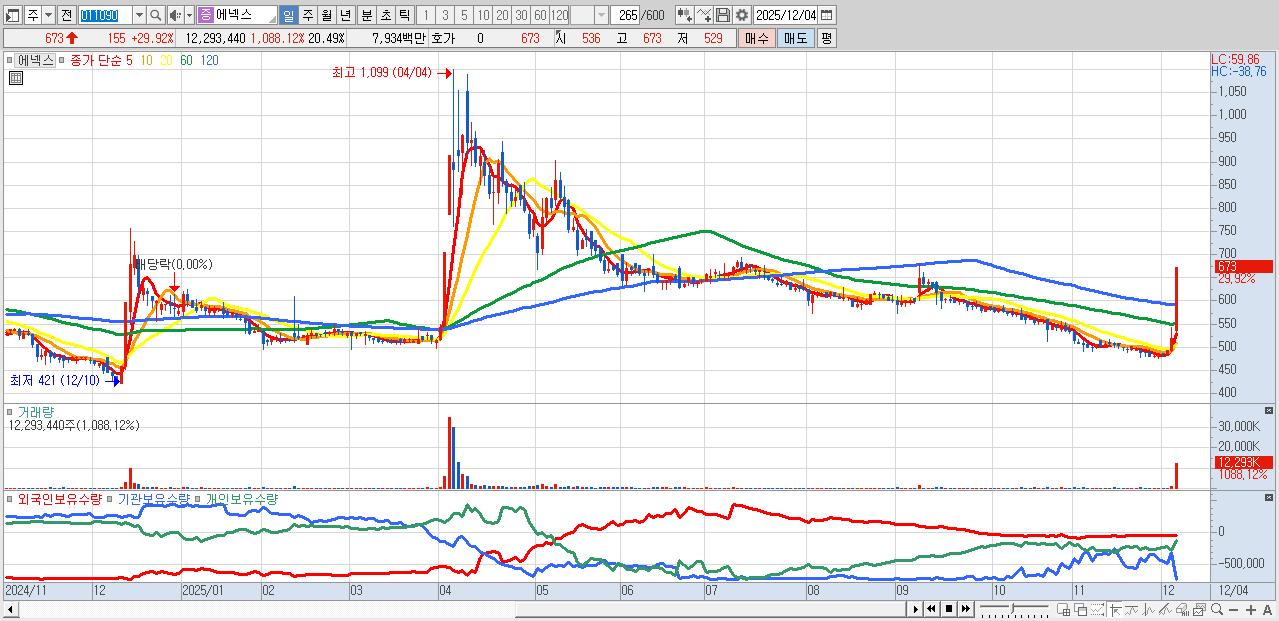The width and height of the screenshot is (1279, 621).
Task: Select tick 틱 period button
Action: click(404, 15)
